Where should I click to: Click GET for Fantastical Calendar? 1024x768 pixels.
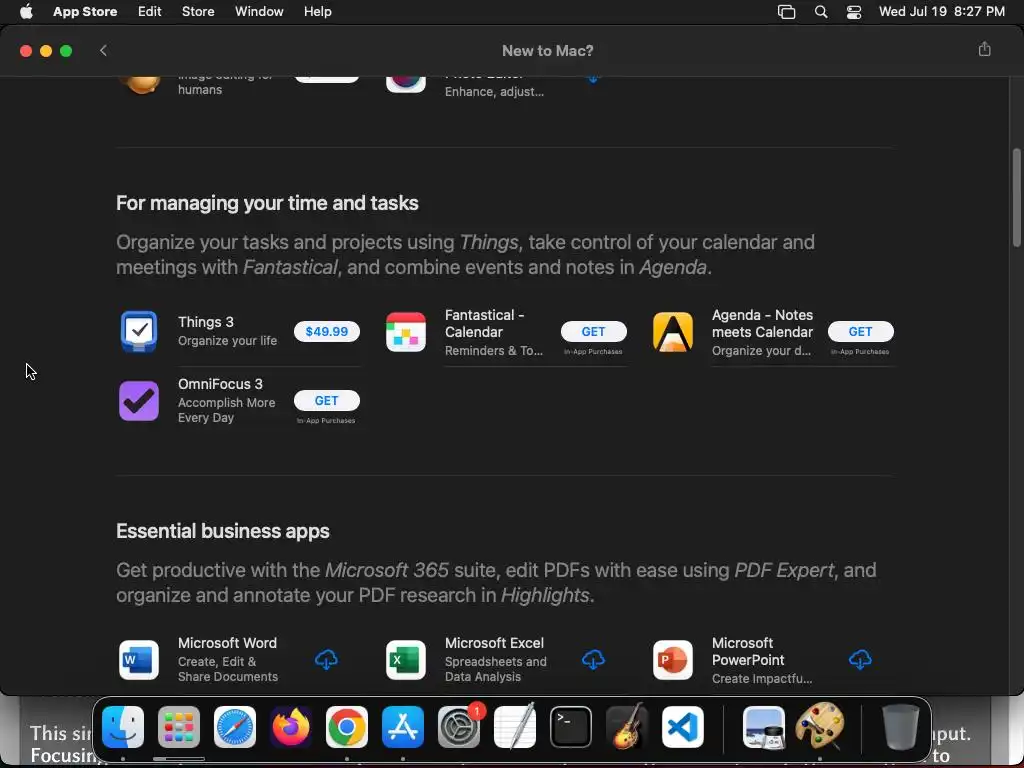tap(594, 332)
